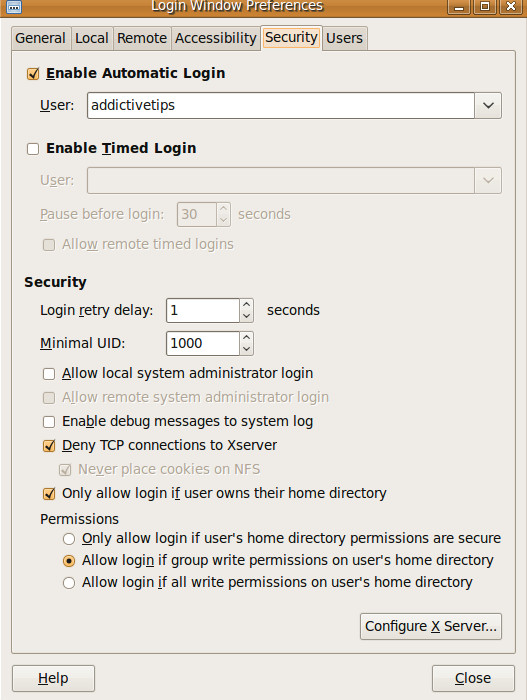The image size is (527, 700).
Task: Decrease the Login retry delay value
Action: tap(247, 316)
